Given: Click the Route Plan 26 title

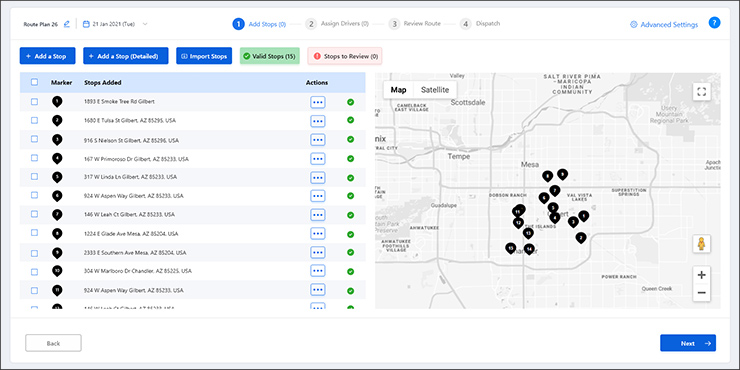Looking at the screenshot, I should [41, 24].
